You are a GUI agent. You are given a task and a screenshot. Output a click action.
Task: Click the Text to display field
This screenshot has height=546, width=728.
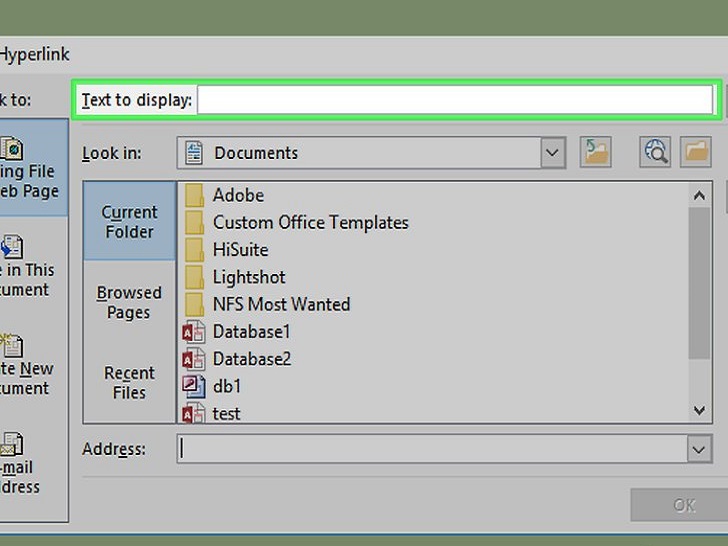tap(454, 100)
